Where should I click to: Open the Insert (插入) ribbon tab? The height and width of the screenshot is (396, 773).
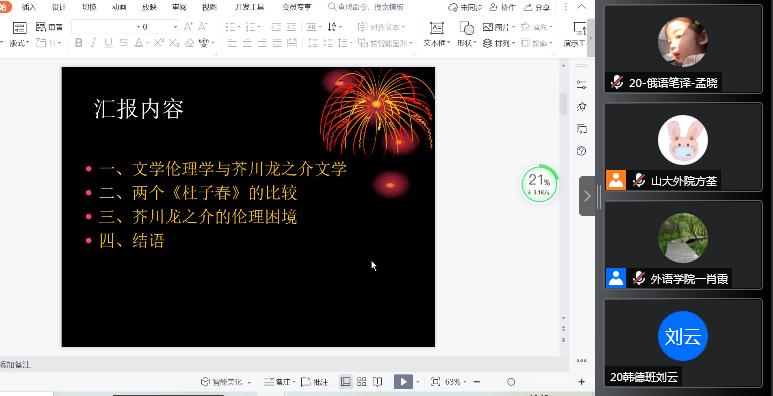(x=29, y=7)
